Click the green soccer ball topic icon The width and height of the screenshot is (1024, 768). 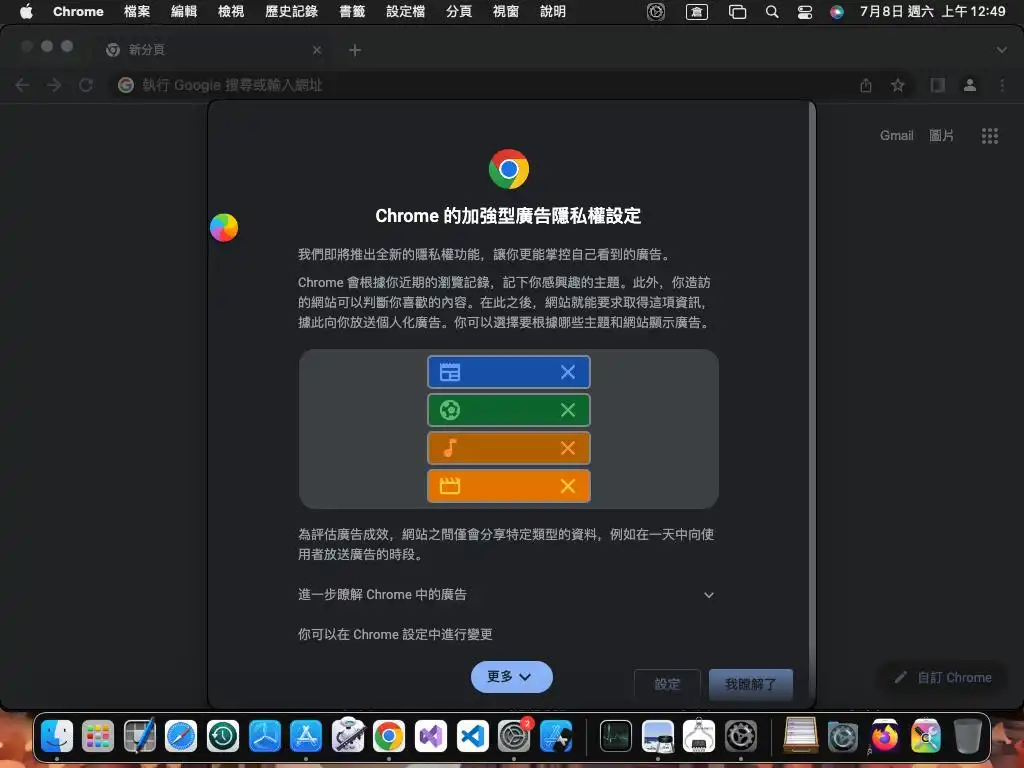pyautogui.click(x=449, y=410)
